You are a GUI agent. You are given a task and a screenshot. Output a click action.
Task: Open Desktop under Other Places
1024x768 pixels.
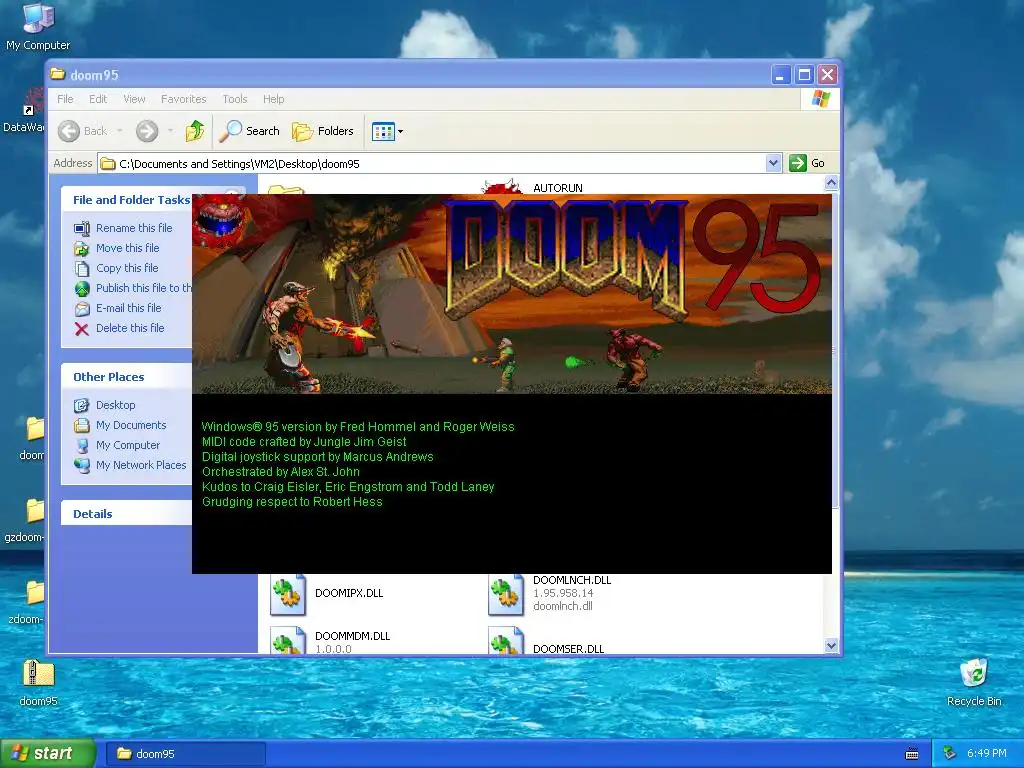click(x=116, y=406)
